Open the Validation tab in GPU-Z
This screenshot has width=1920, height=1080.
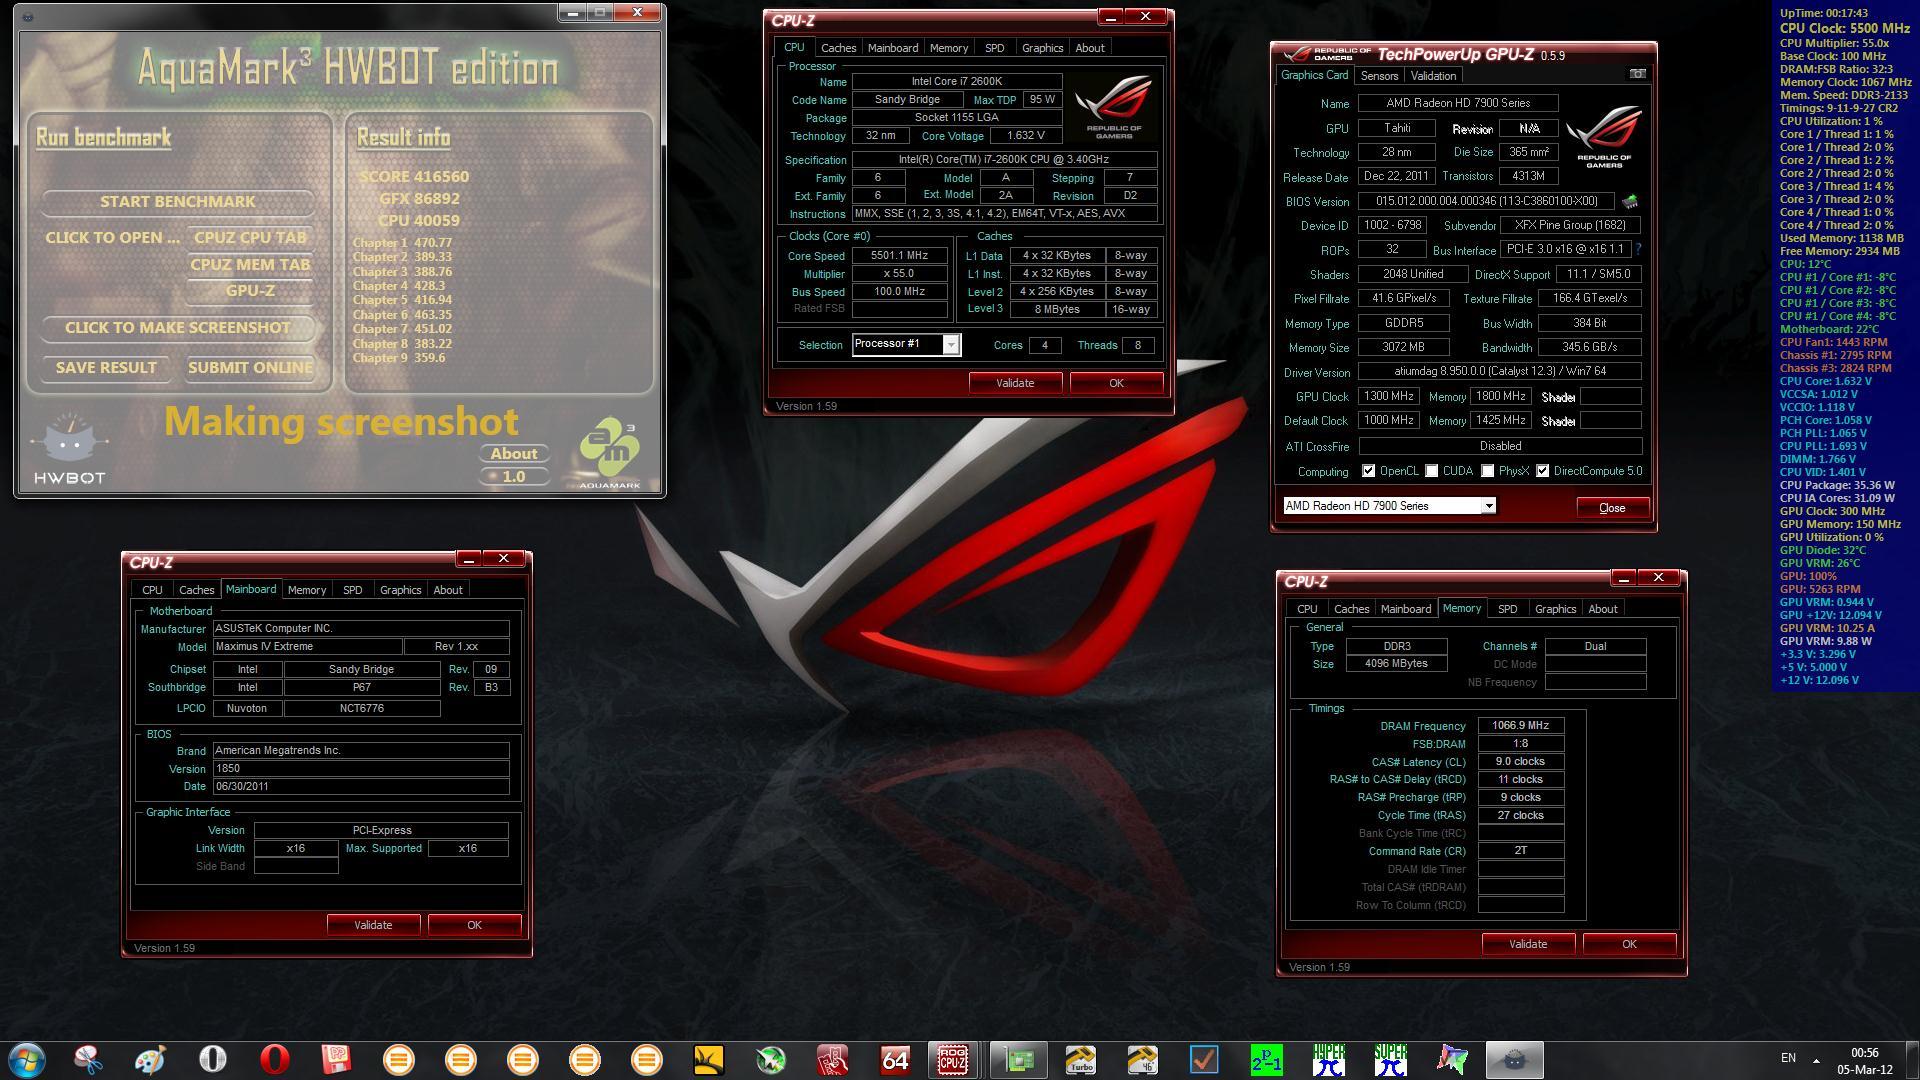(x=1433, y=76)
